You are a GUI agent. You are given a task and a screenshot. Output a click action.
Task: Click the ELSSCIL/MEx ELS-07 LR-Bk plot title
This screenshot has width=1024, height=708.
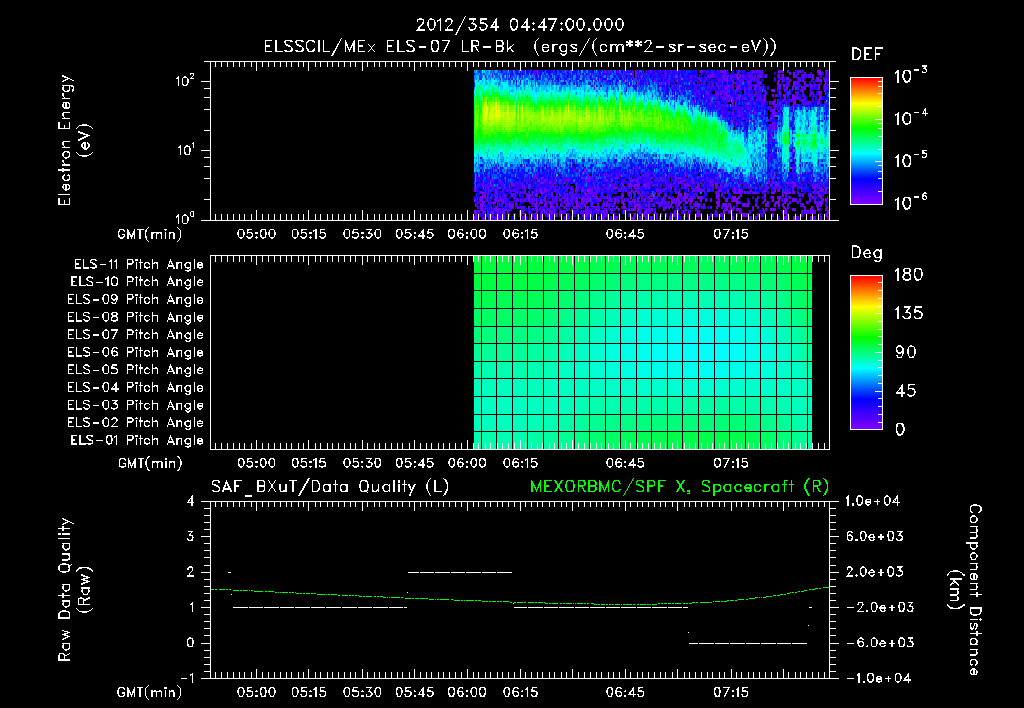(520, 47)
